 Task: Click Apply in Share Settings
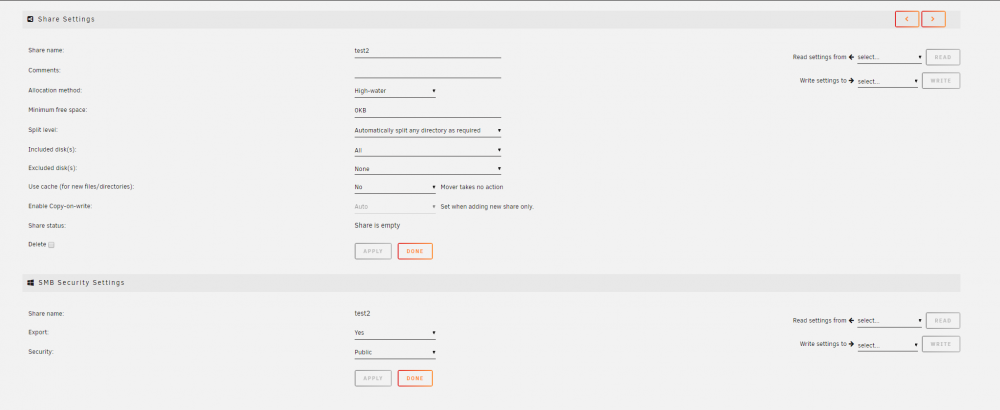[373, 251]
